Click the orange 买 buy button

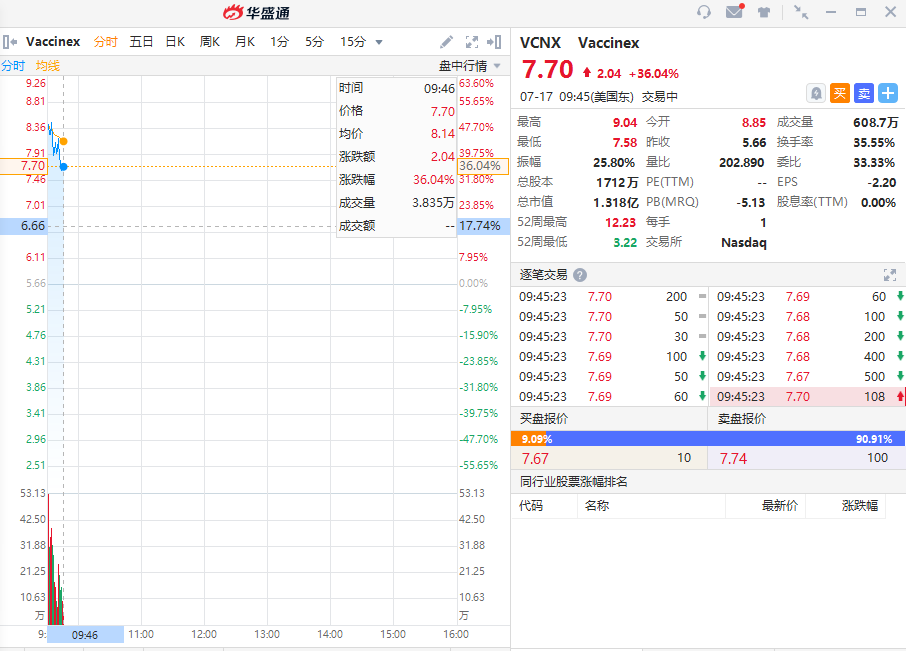[x=840, y=93]
